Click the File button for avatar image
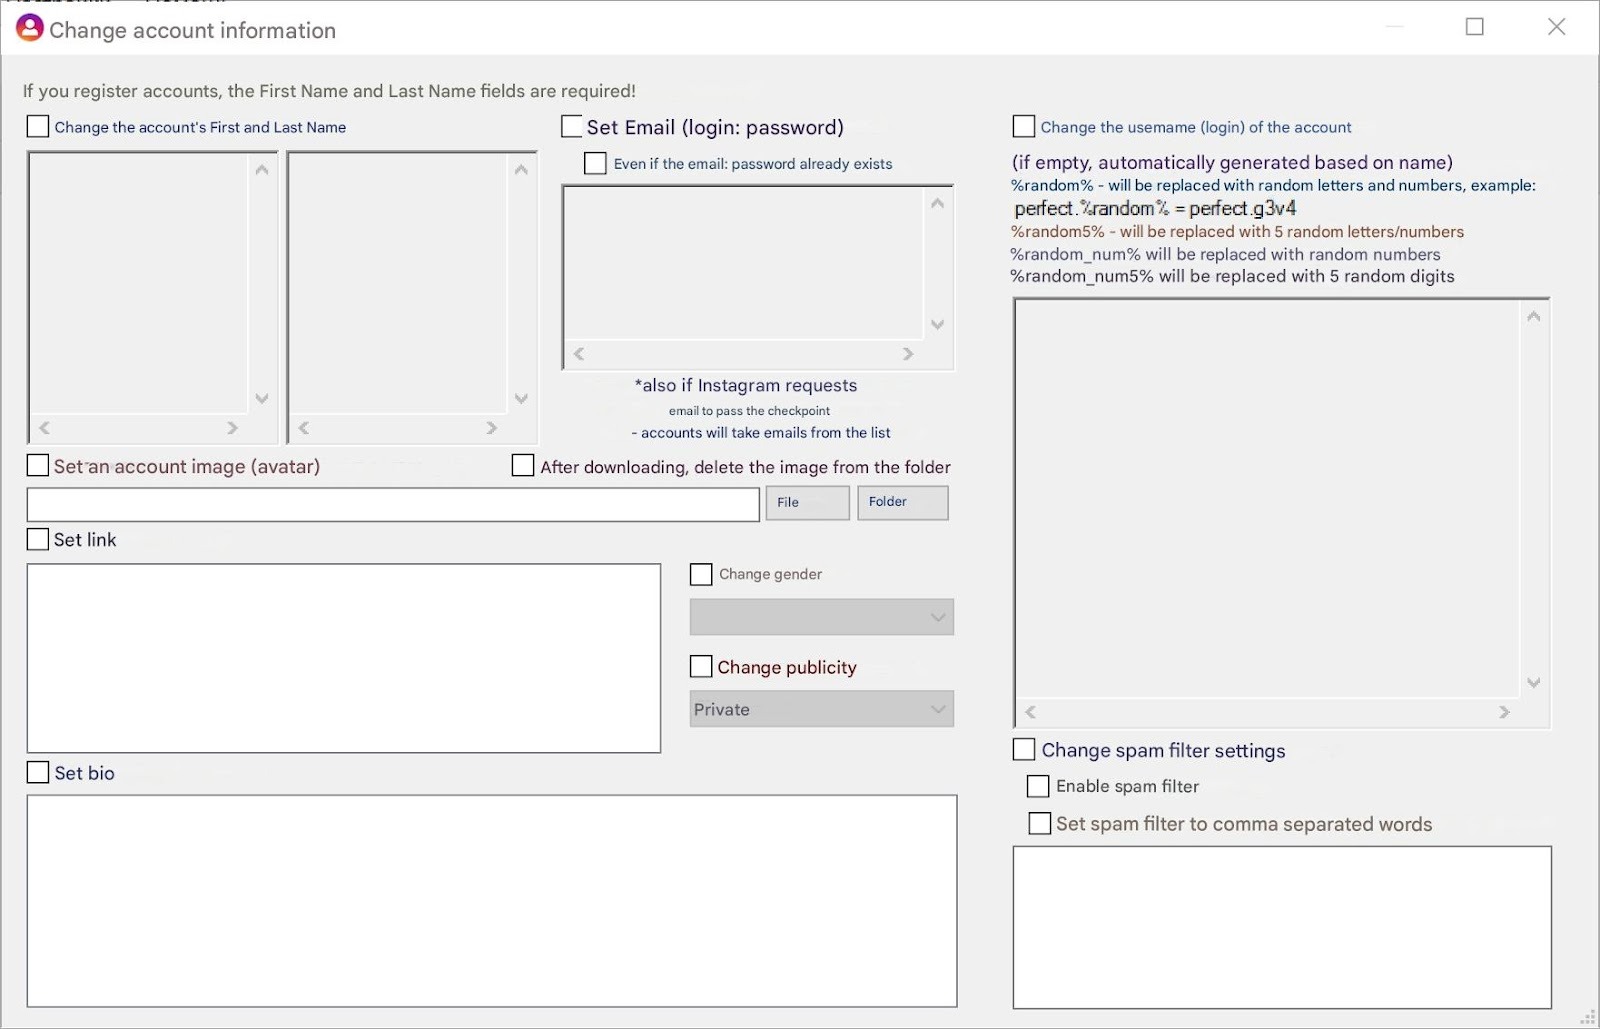The image size is (1600, 1029). 808,502
